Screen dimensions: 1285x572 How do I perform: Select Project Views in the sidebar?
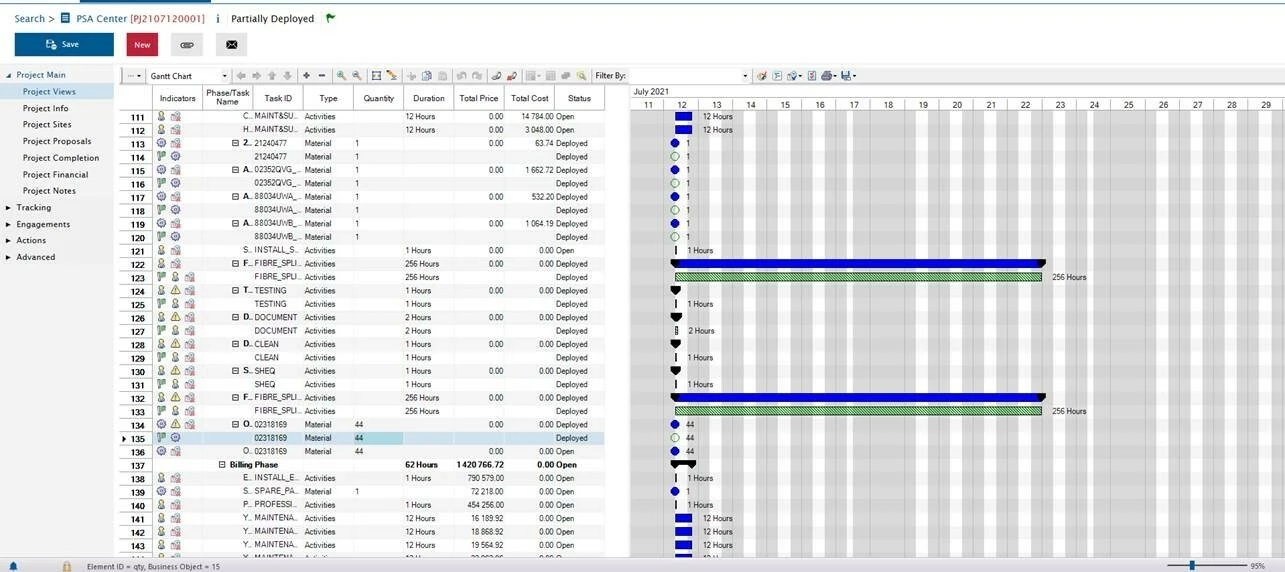click(x=49, y=92)
